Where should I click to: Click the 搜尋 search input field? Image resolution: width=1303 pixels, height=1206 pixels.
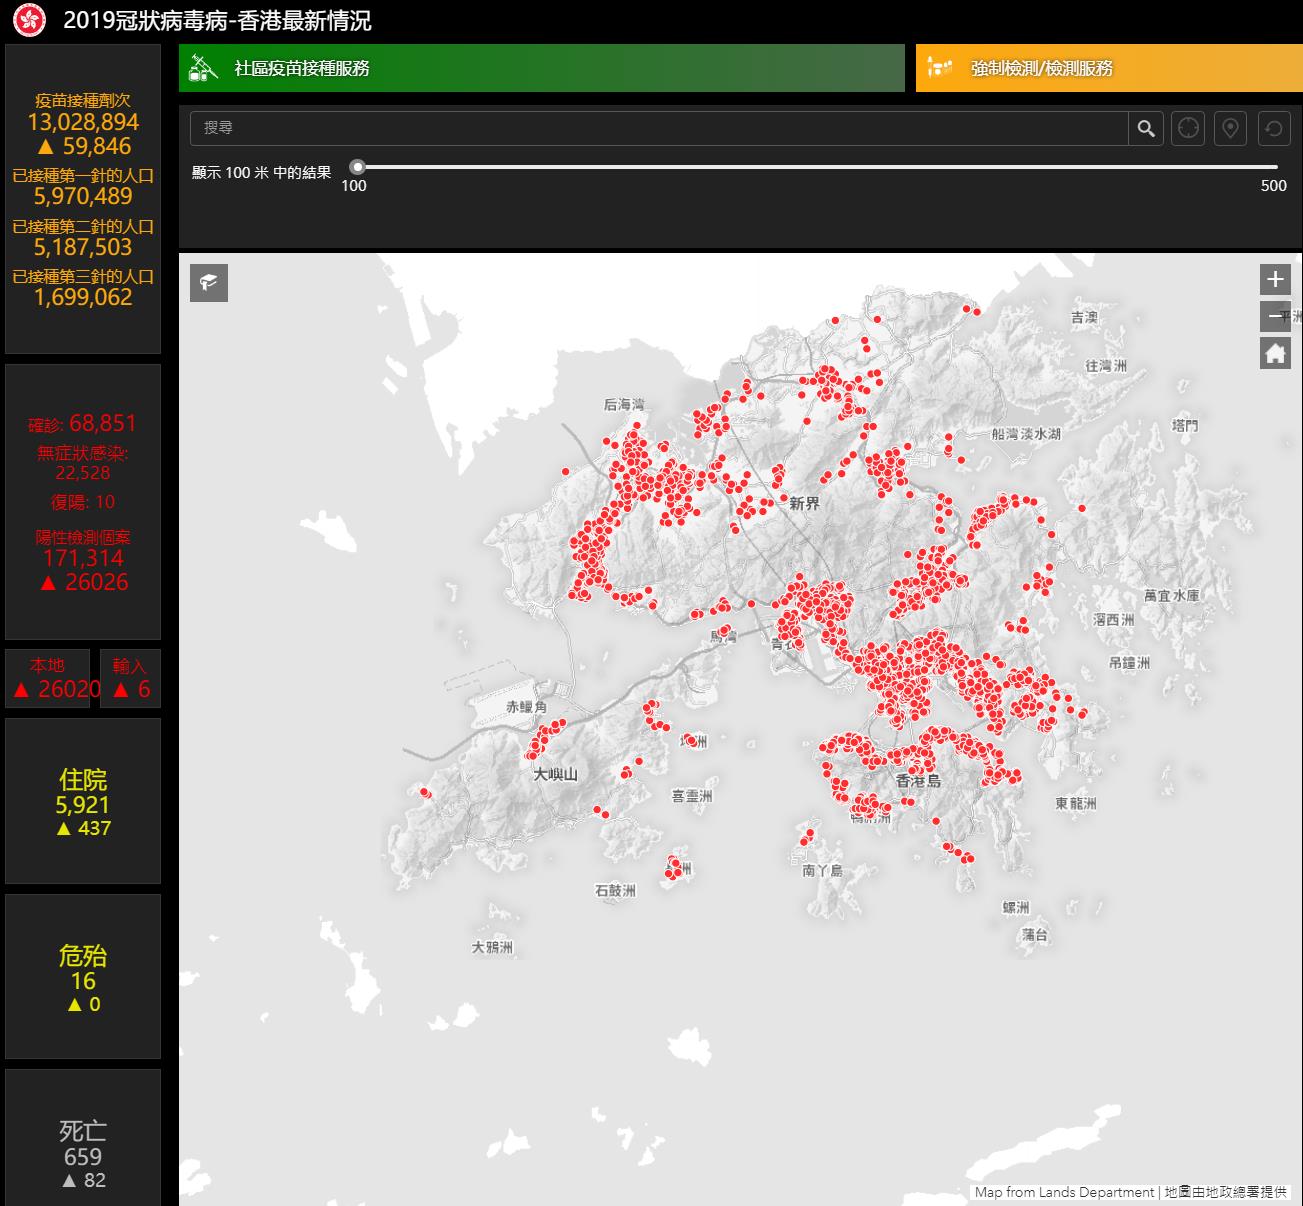(x=658, y=128)
